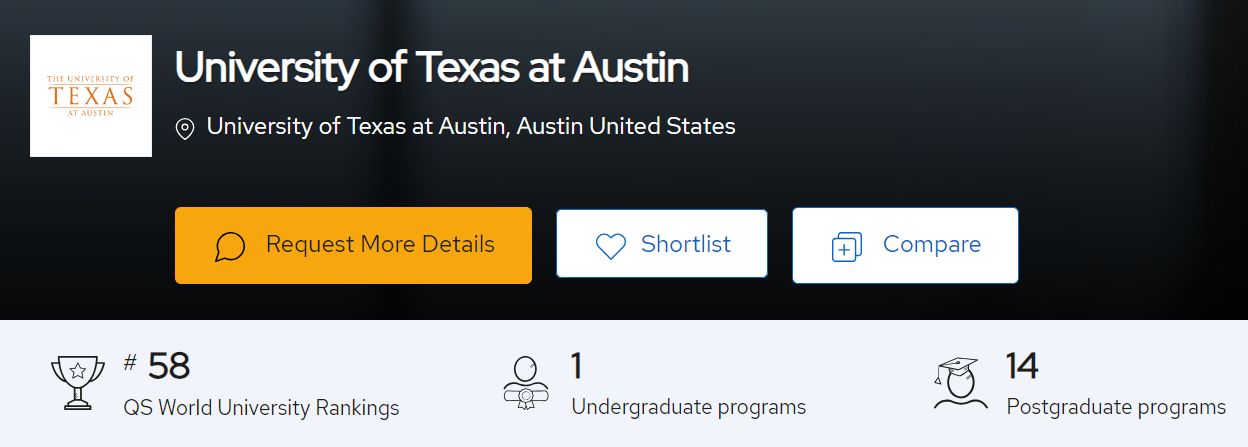This screenshot has height=447, width=1248.
Task: Click the University of Texas logo thumbnail
Action: coord(91,96)
